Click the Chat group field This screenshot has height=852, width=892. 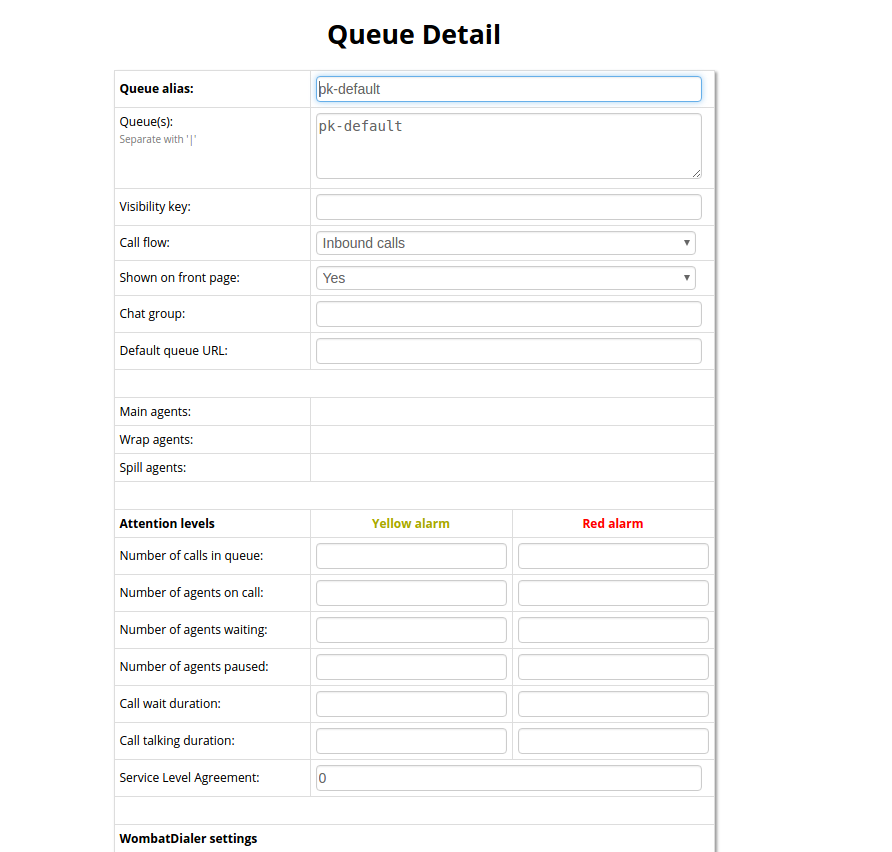click(508, 314)
